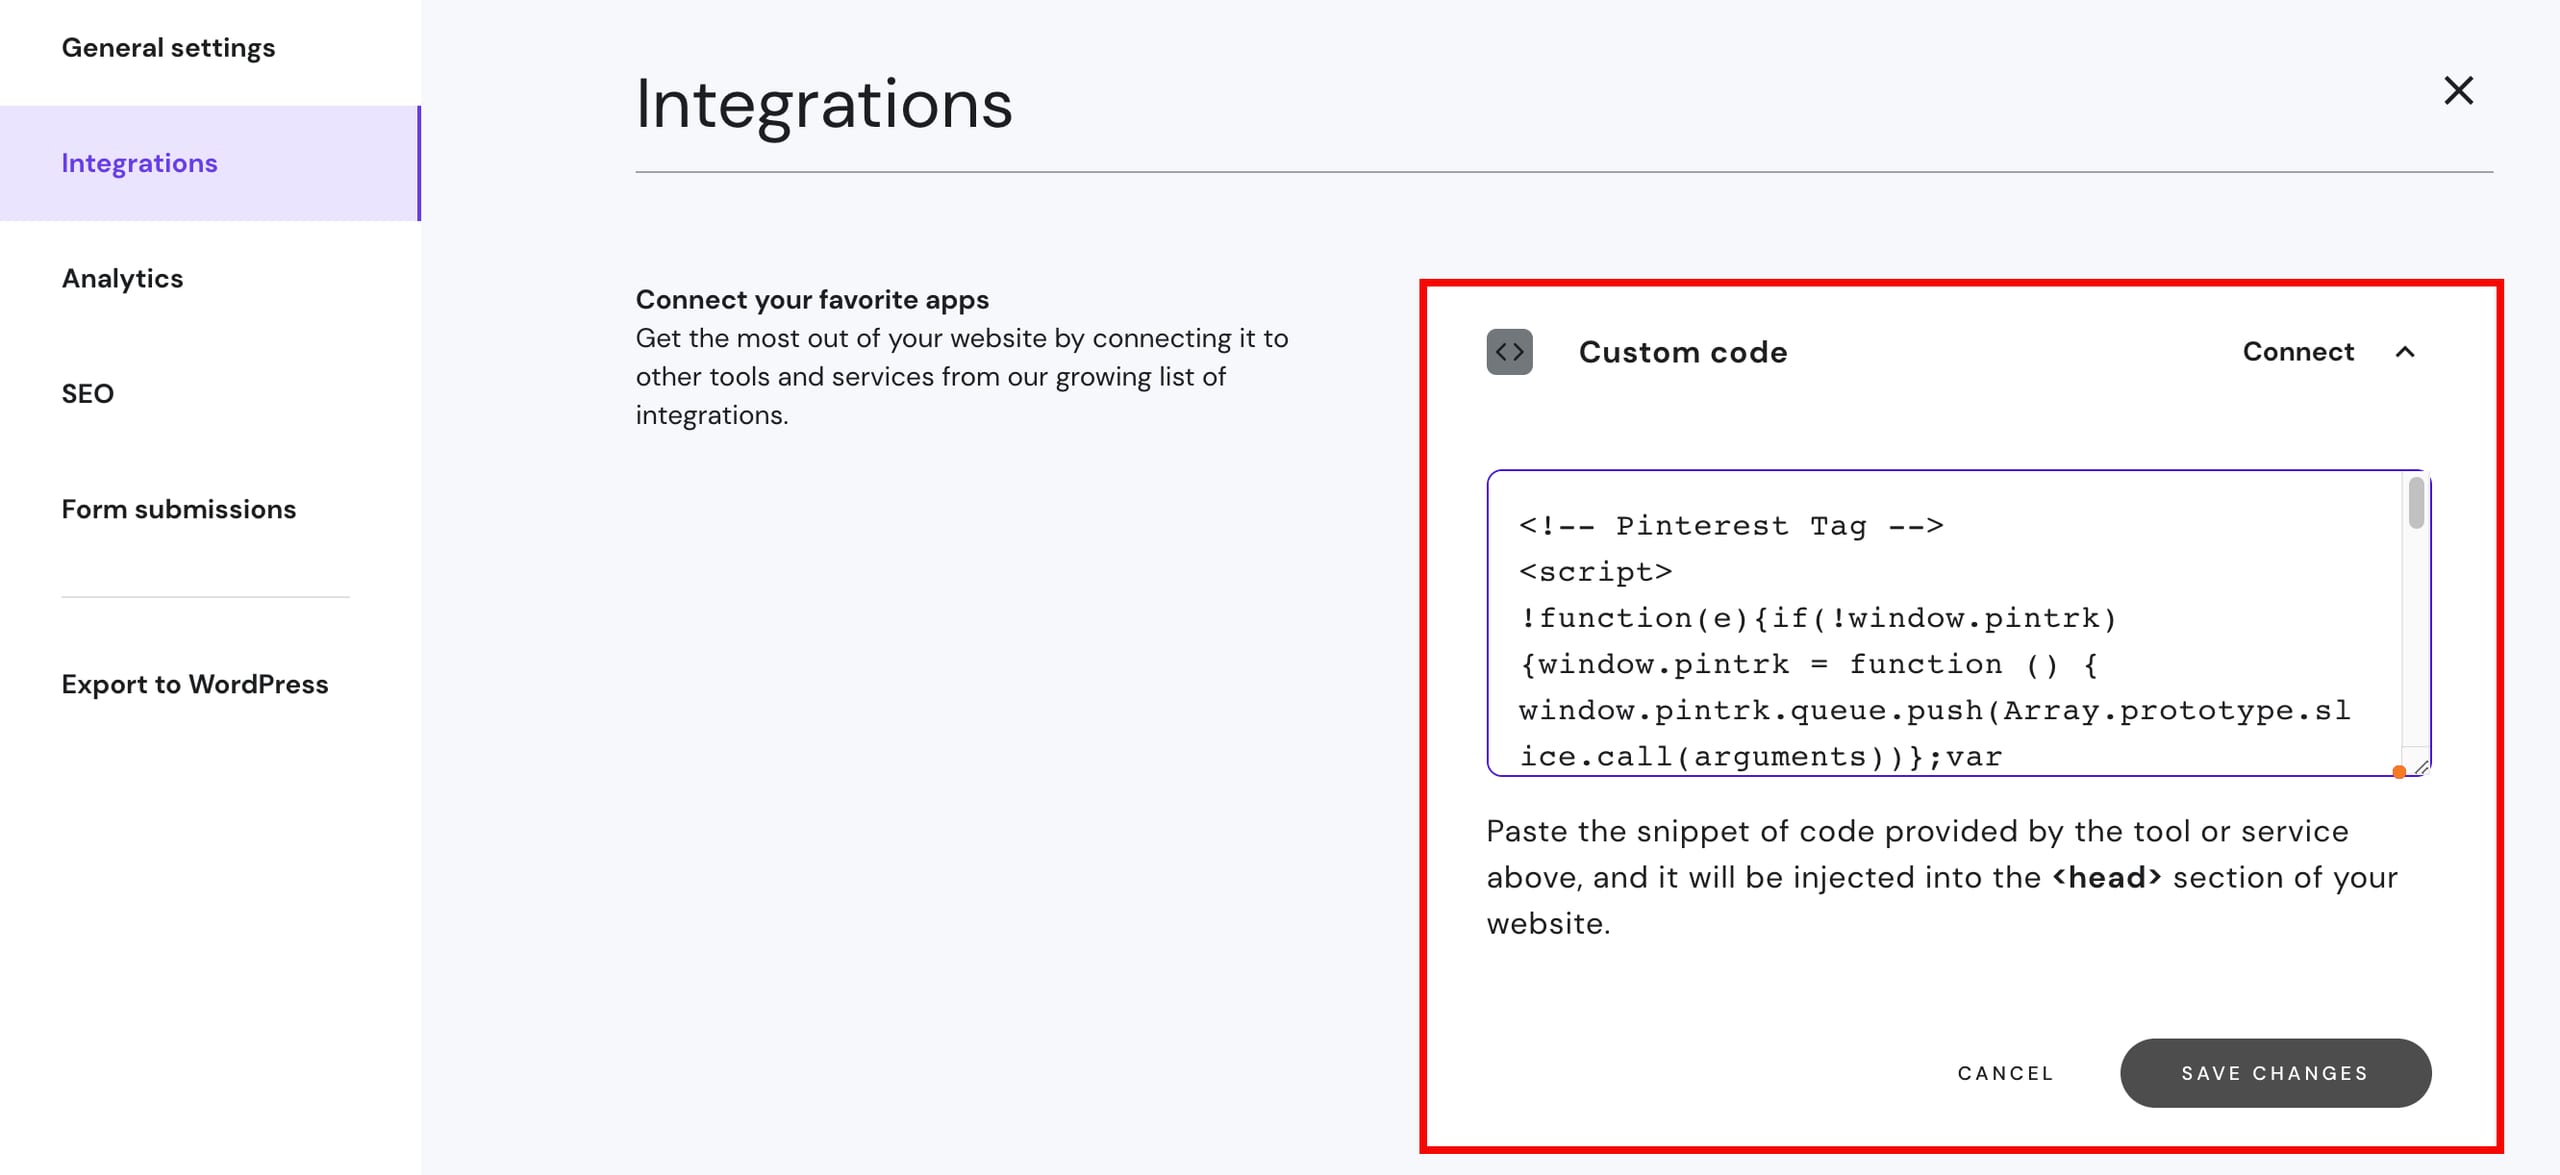View Form submissions page
The image size is (2560, 1175).
(x=179, y=509)
